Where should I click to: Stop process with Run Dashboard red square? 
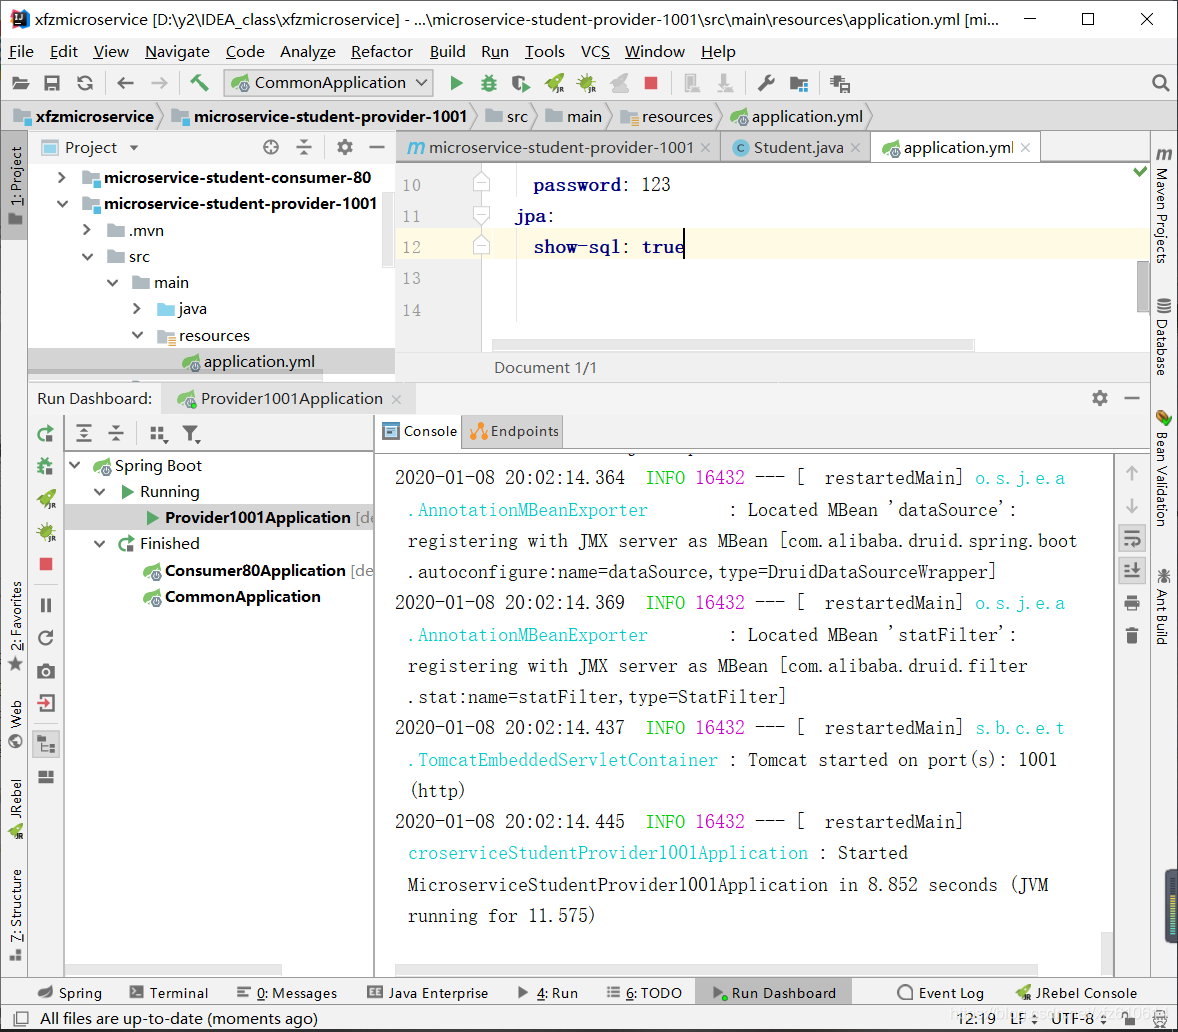(x=46, y=564)
